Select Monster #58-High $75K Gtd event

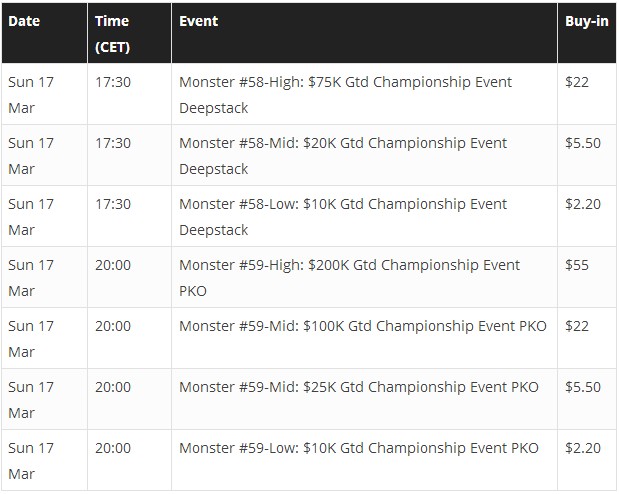click(345, 95)
